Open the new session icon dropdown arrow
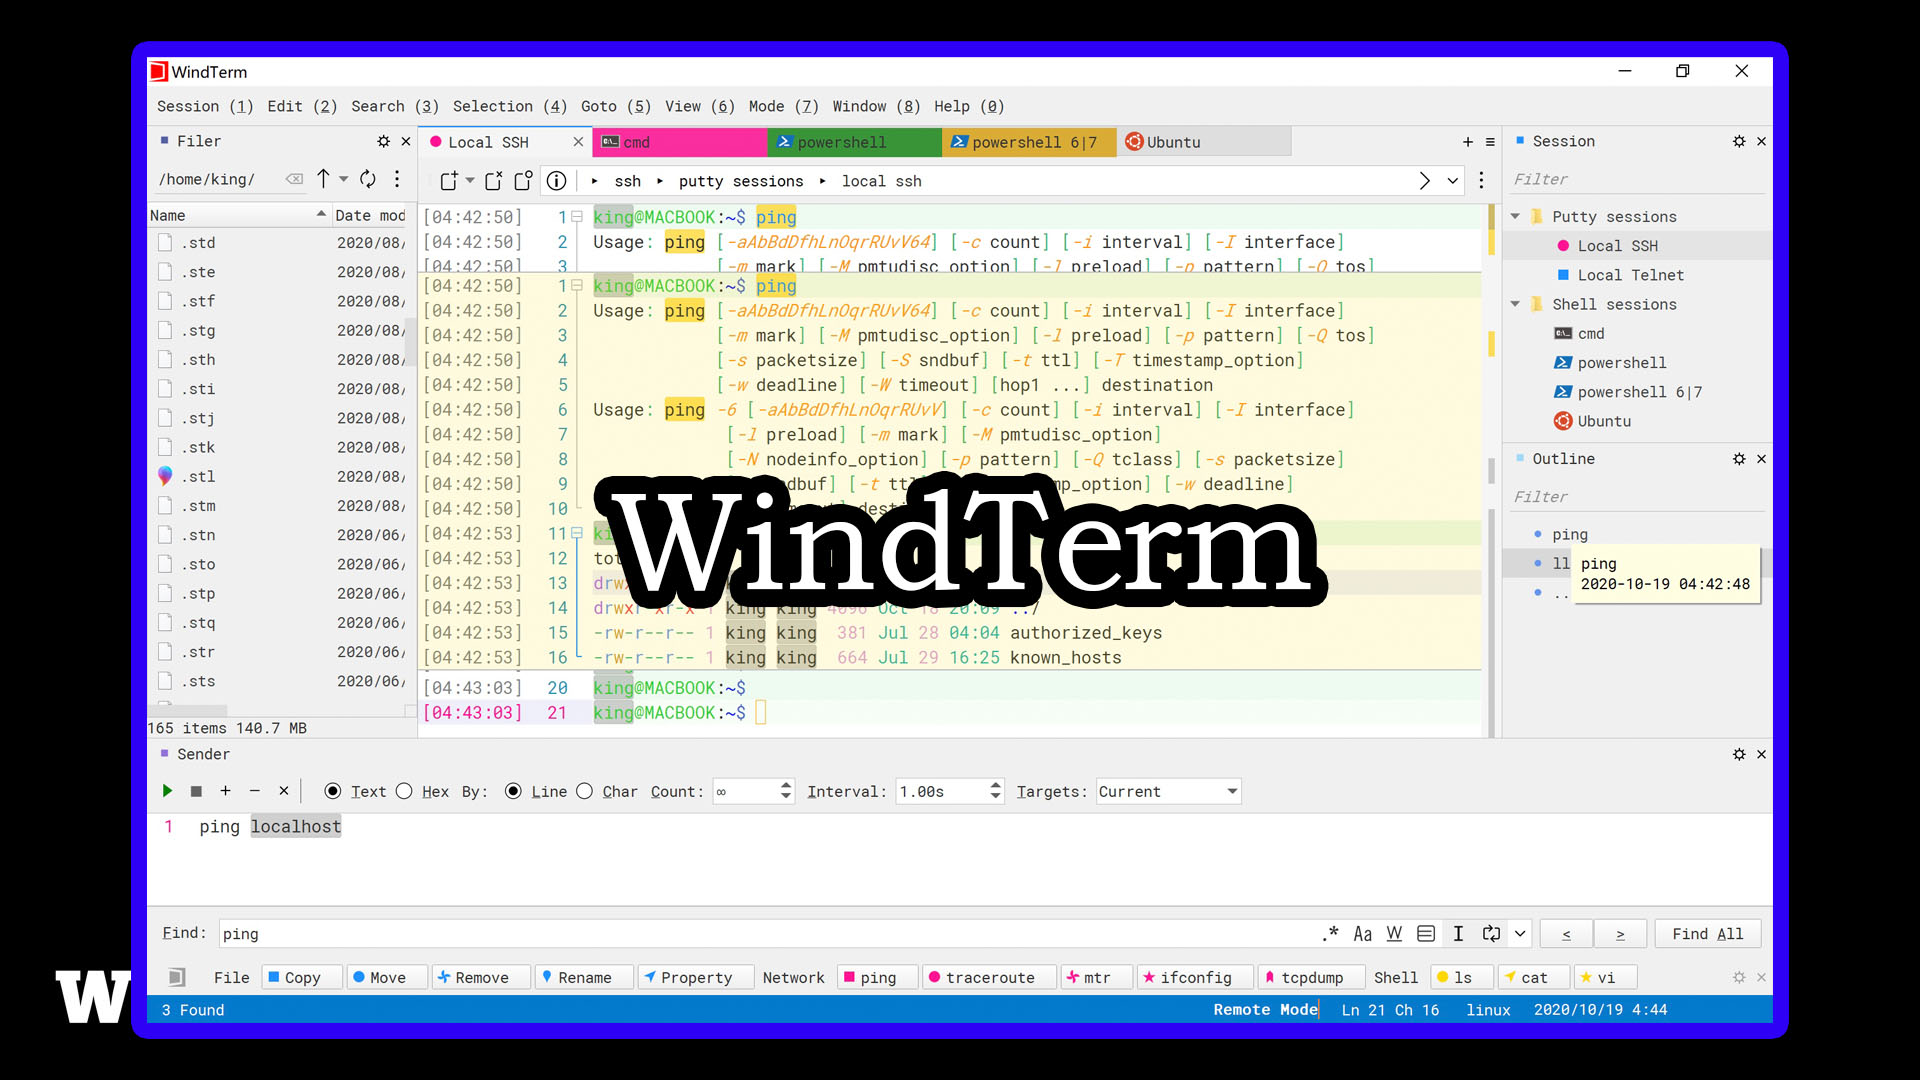Viewport: 1920px width, 1080px height. [x=470, y=181]
